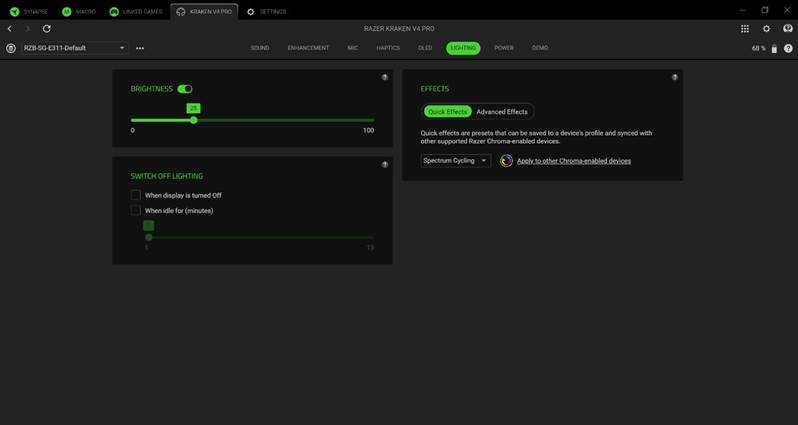The height and width of the screenshot is (425, 798).
Task: Click the Razer Kraken V4 Pro title text
Action: (399, 29)
